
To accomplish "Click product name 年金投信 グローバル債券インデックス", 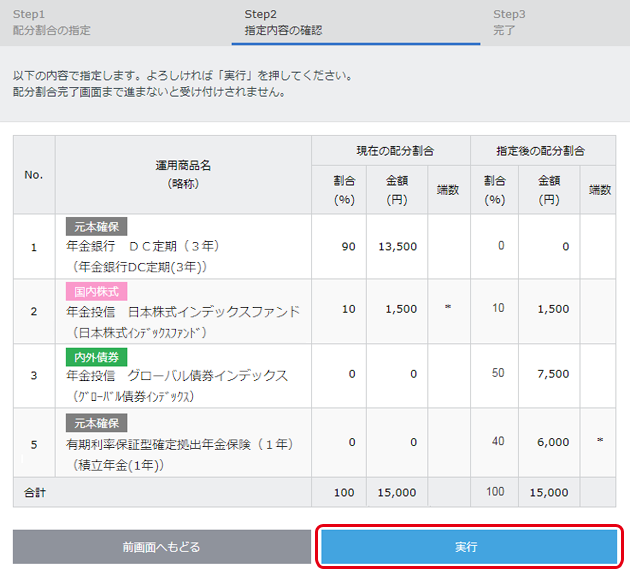I will (177, 376).
